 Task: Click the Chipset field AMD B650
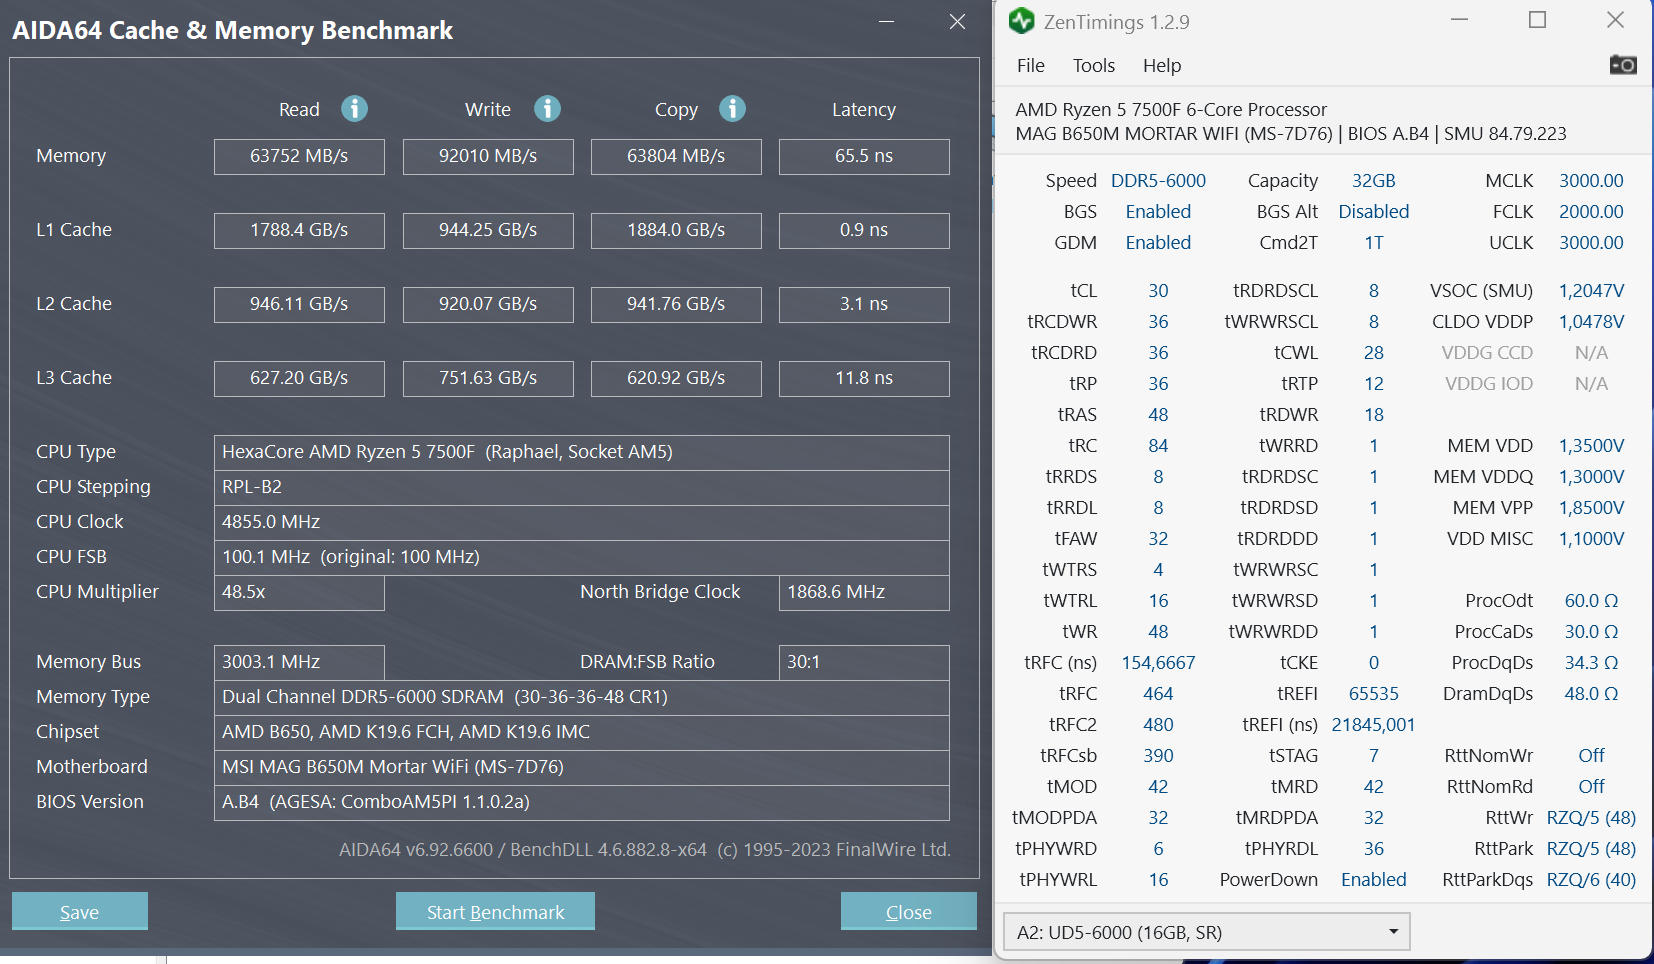(x=582, y=733)
